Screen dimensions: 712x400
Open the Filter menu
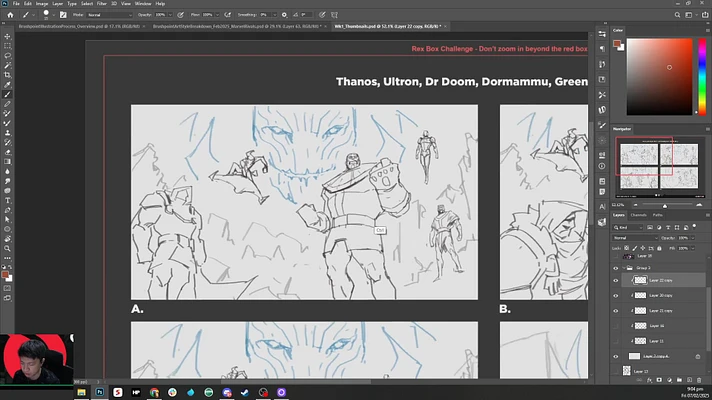(102, 4)
